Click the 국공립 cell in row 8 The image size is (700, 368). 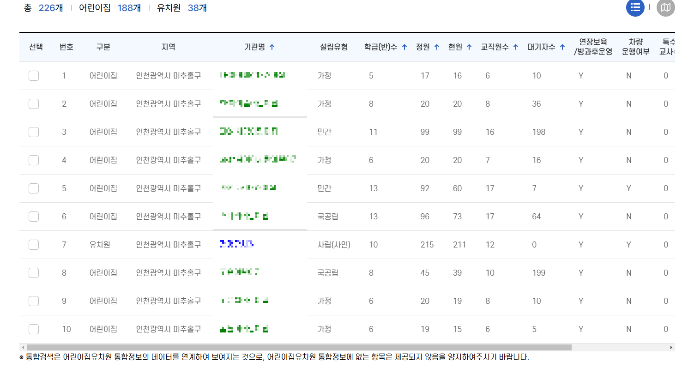tap(328, 272)
